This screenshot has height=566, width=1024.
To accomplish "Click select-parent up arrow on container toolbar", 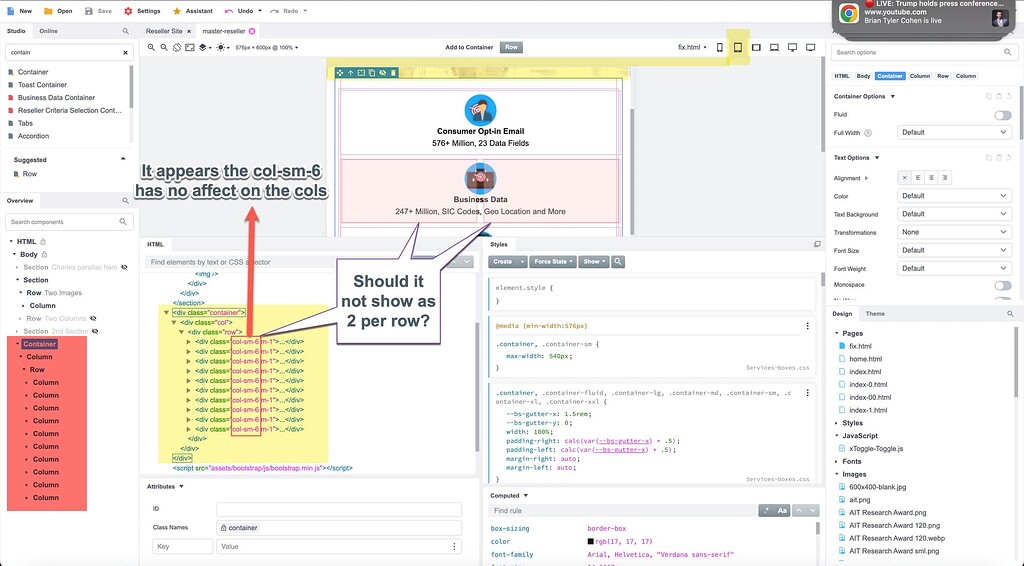I will [x=350, y=73].
